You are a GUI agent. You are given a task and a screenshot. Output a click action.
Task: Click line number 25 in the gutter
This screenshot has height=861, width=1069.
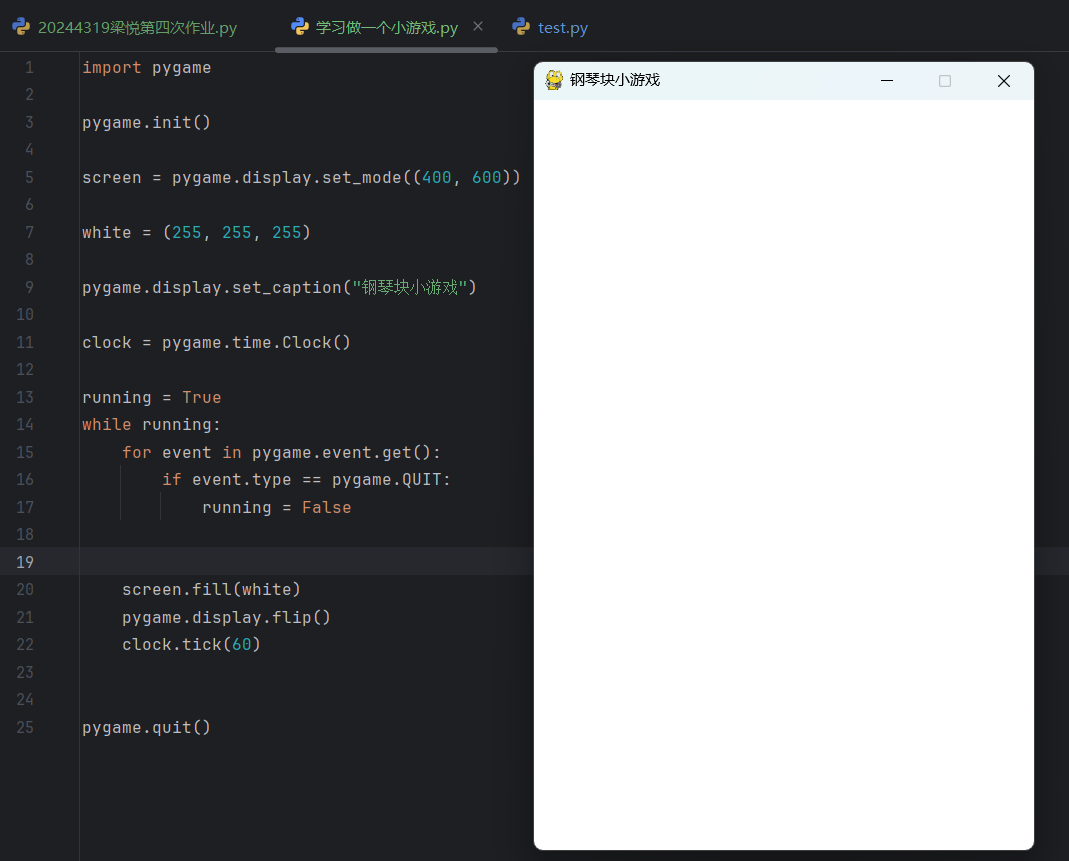(25, 727)
